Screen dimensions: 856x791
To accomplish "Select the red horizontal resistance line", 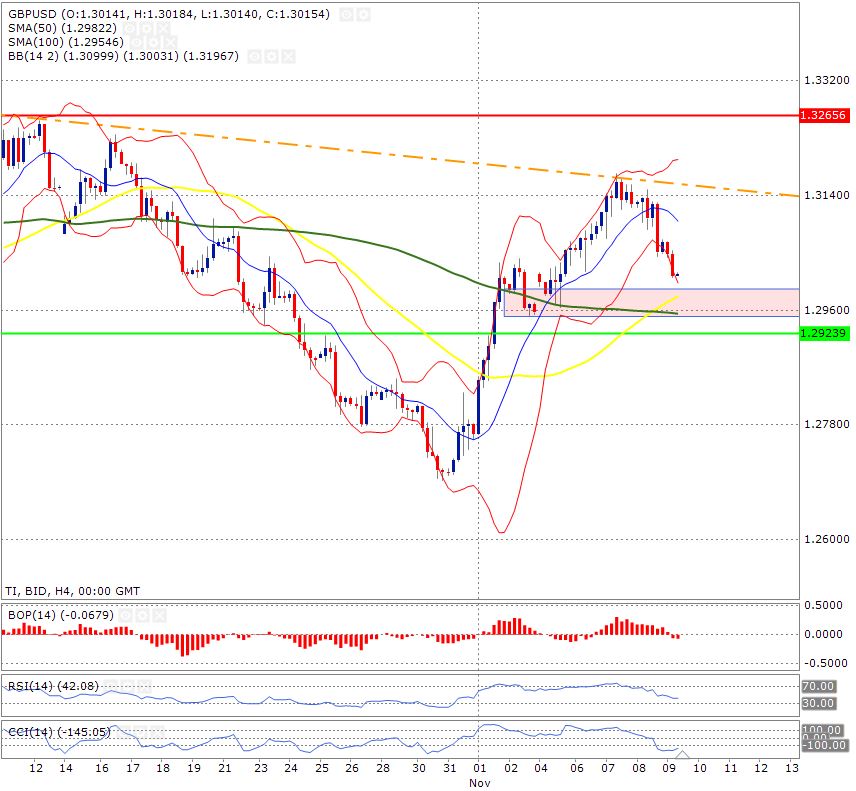I will 400,115.
